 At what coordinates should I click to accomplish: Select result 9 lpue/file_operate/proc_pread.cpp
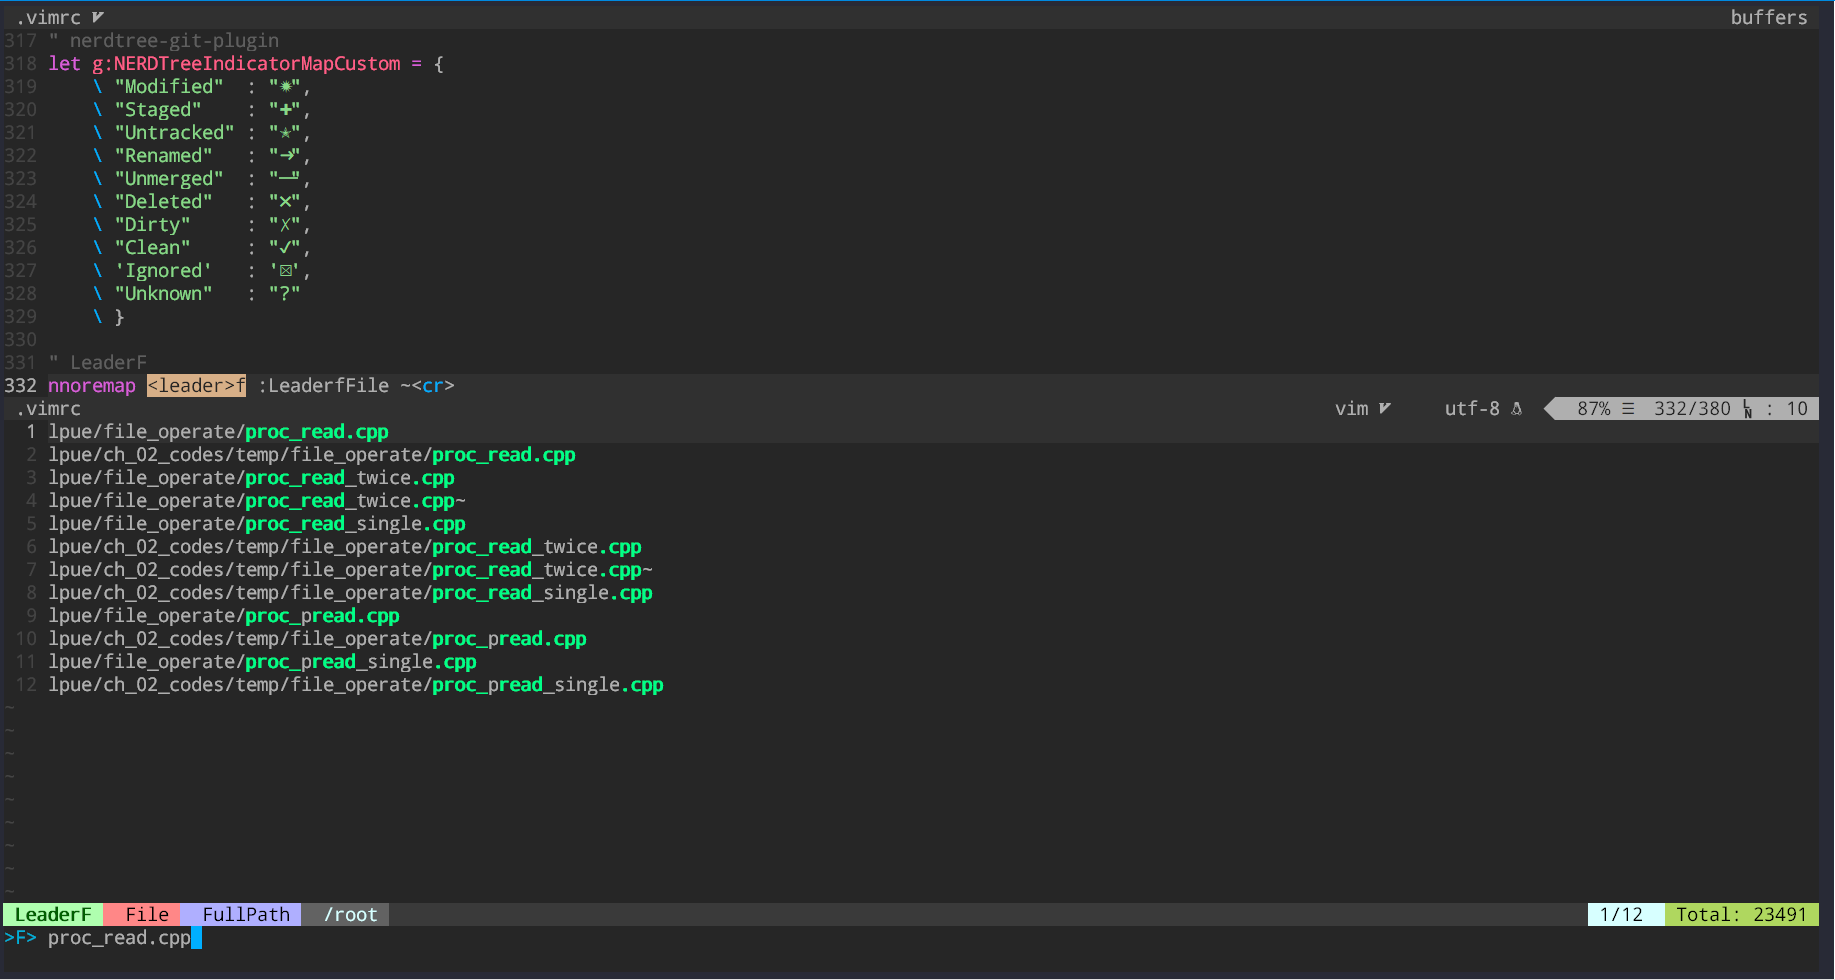click(224, 615)
